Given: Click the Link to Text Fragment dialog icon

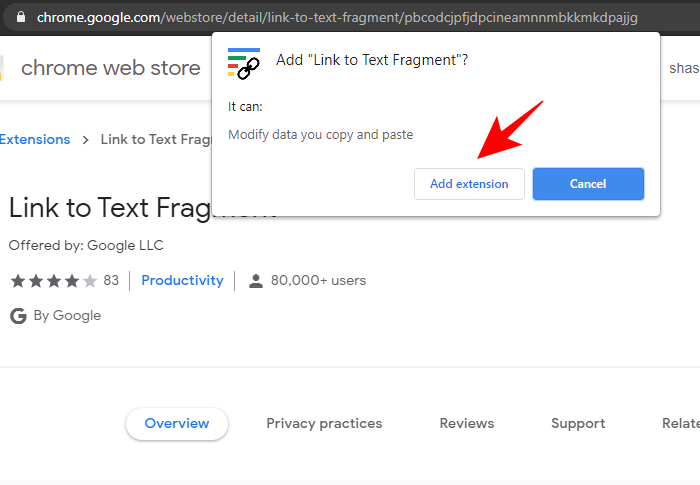Looking at the screenshot, I should [244, 63].
